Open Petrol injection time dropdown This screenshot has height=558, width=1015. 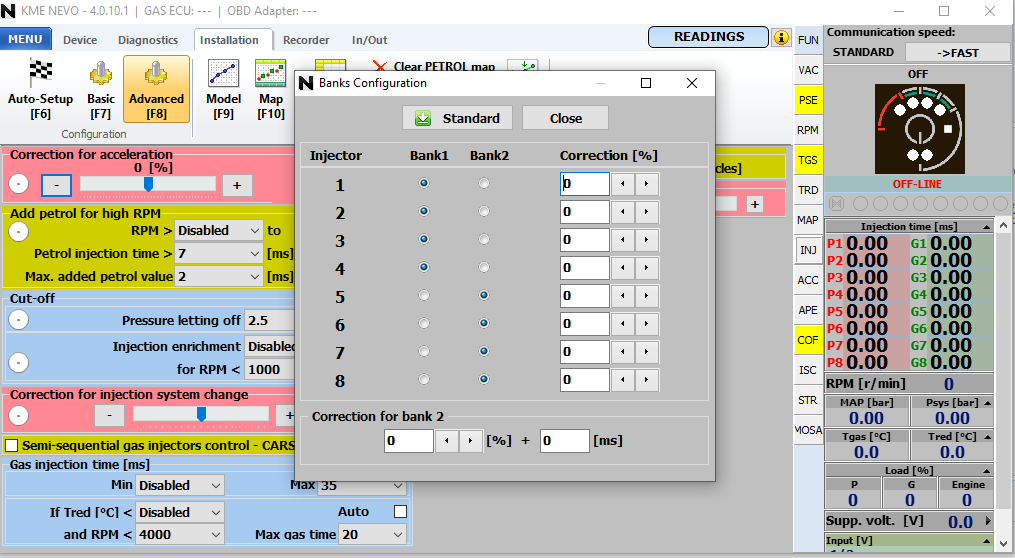tap(219, 254)
